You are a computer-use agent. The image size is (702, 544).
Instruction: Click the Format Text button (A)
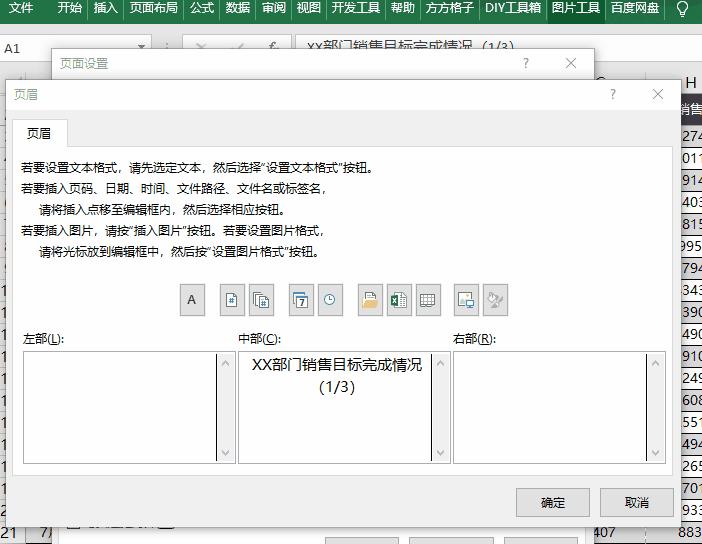(x=192, y=300)
